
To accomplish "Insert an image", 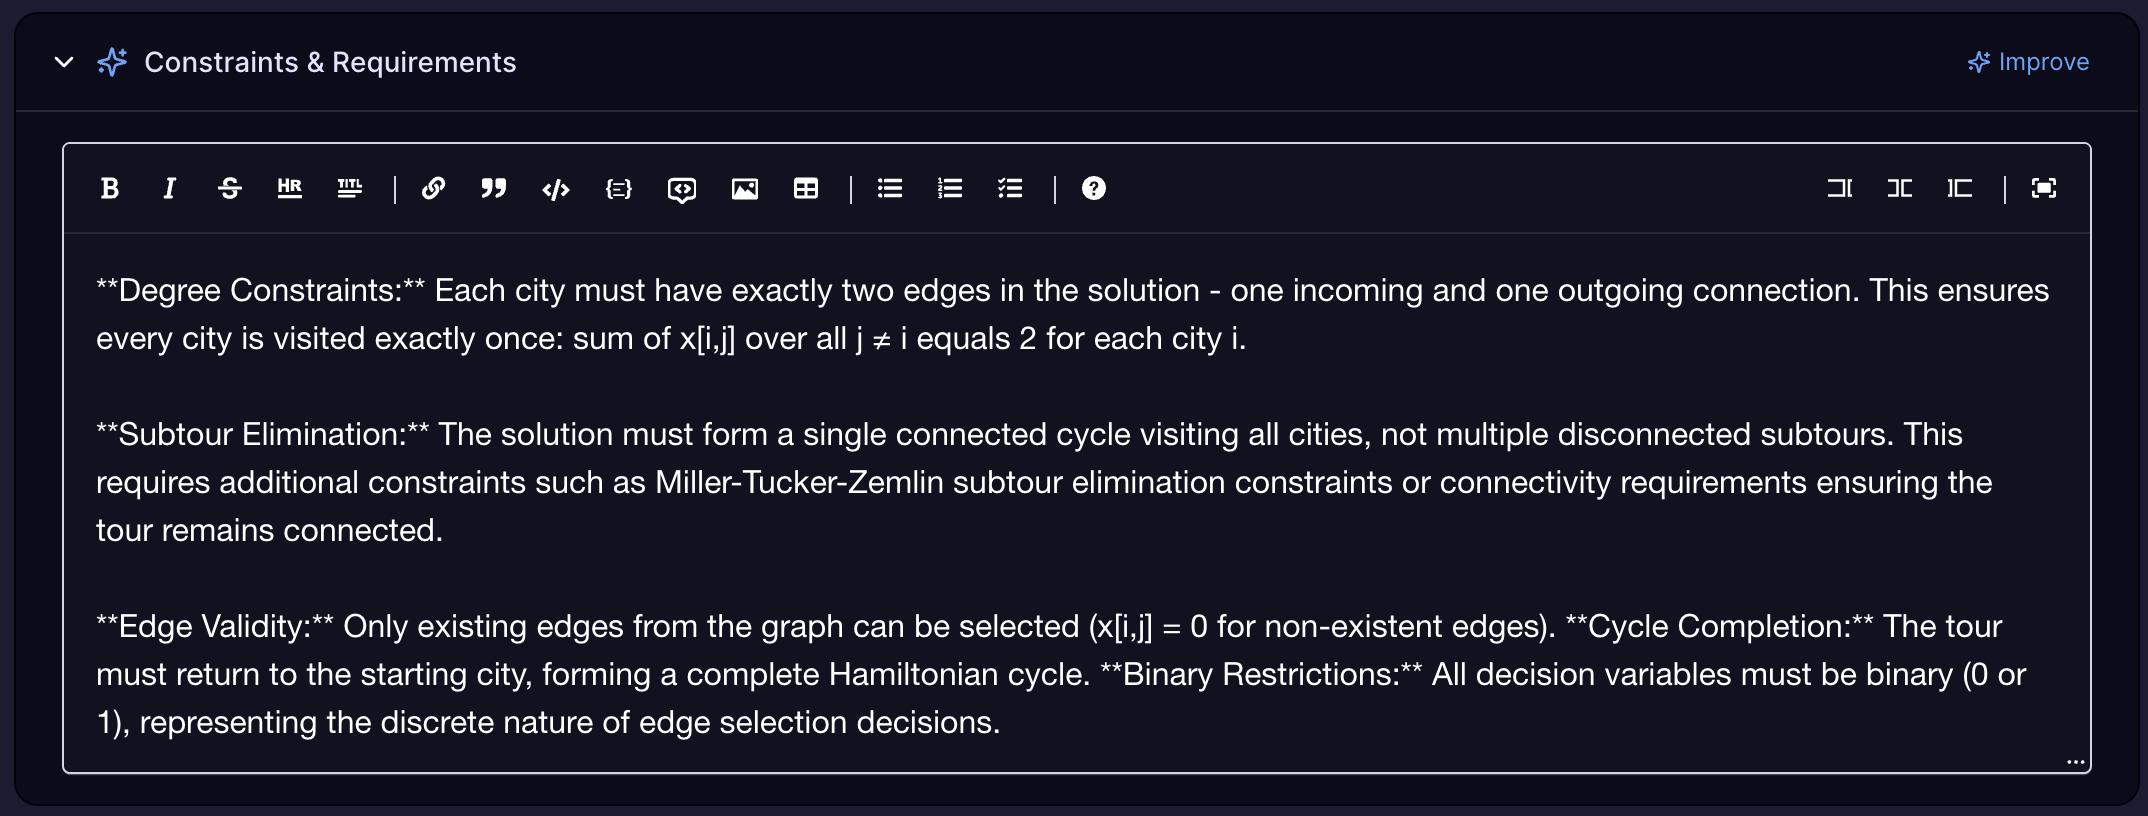I will pos(745,188).
